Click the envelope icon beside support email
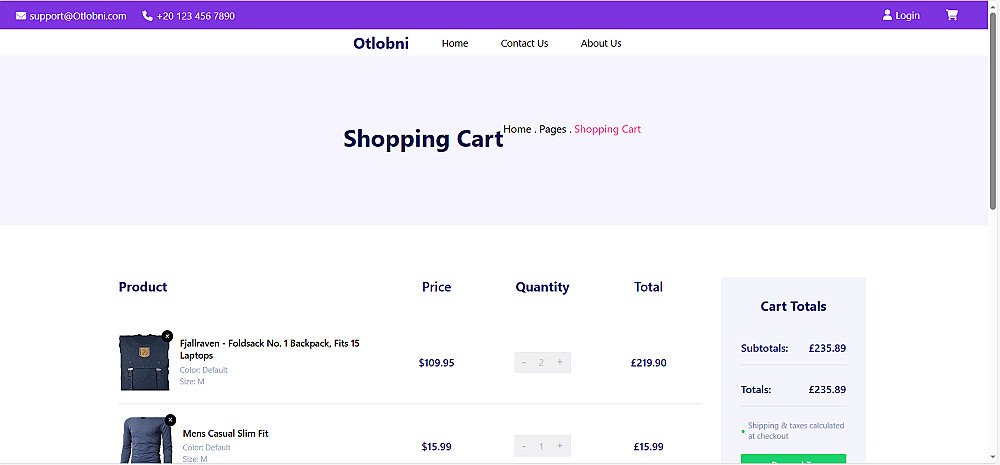1000x465 pixels. point(21,16)
